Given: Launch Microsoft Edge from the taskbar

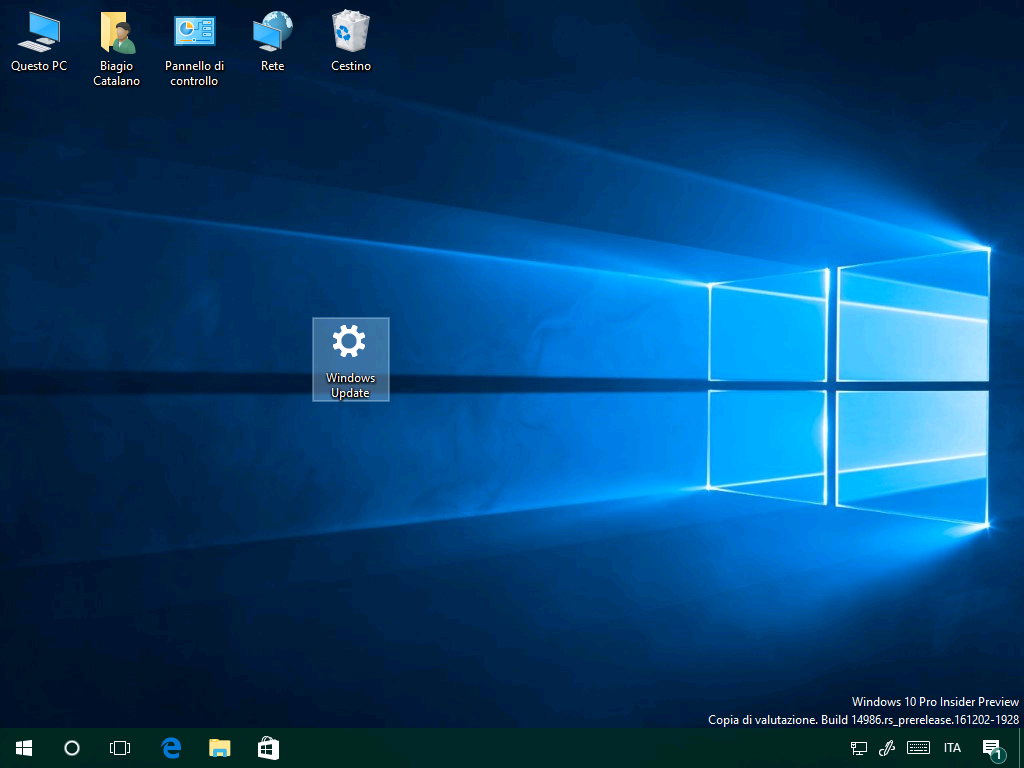Looking at the screenshot, I should pos(171,748).
